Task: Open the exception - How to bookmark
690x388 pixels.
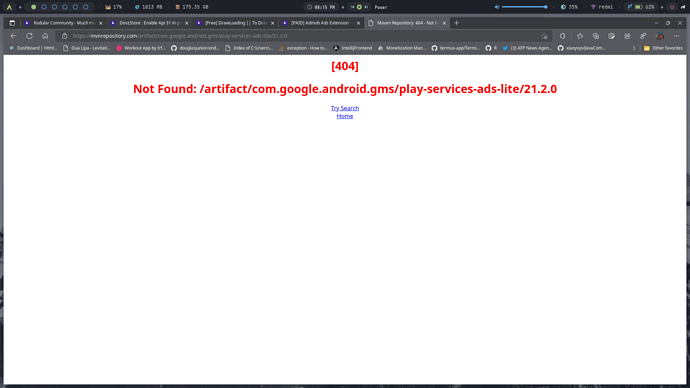Action: (303, 48)
